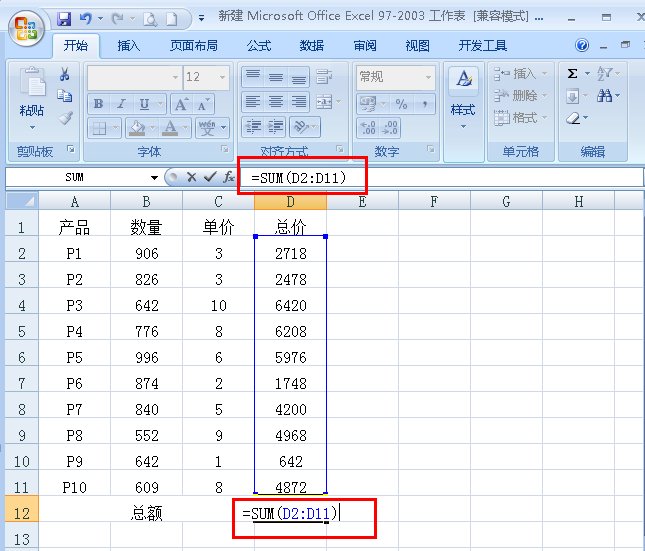This screenshot has width=645, height=551.
Task: Merge and center cells
Action: [324, 101]
